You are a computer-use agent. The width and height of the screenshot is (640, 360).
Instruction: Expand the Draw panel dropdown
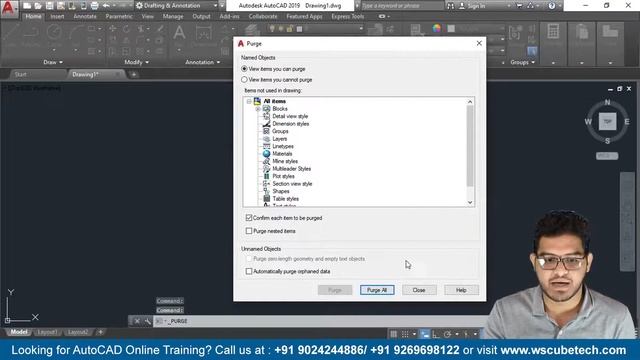tap(53, 62)
